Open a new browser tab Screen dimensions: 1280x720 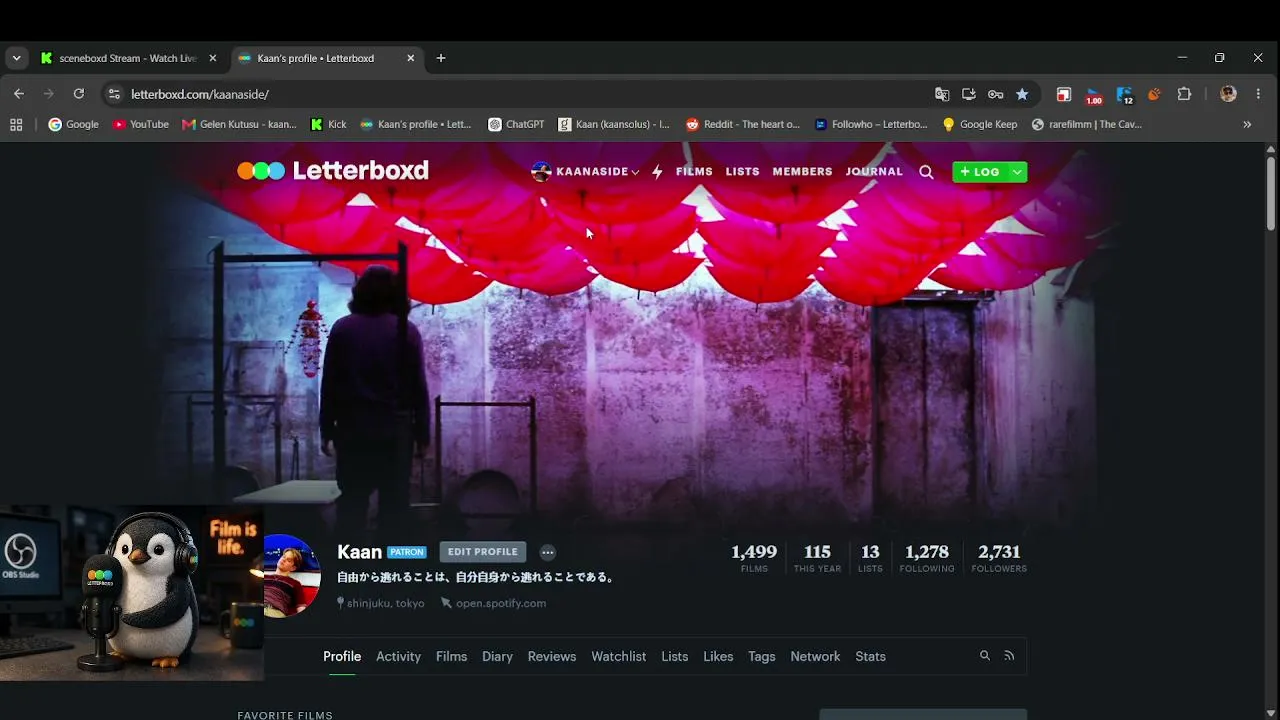pyautogui.click(x=441, y=58)
